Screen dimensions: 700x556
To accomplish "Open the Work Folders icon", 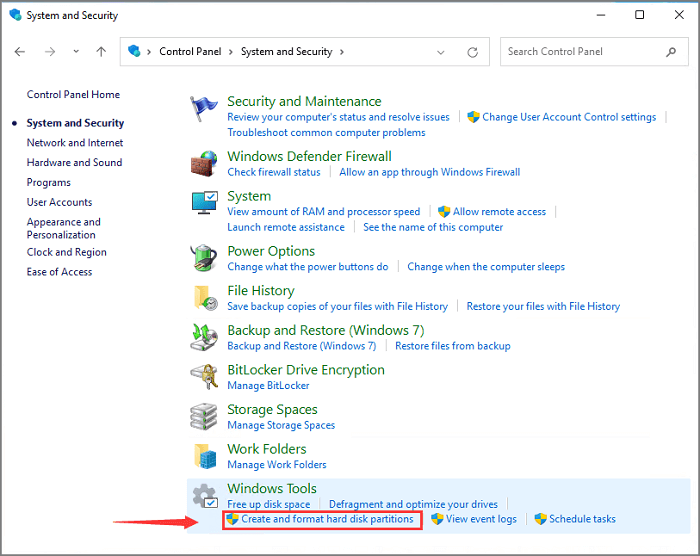I will [x=204, y=457].
